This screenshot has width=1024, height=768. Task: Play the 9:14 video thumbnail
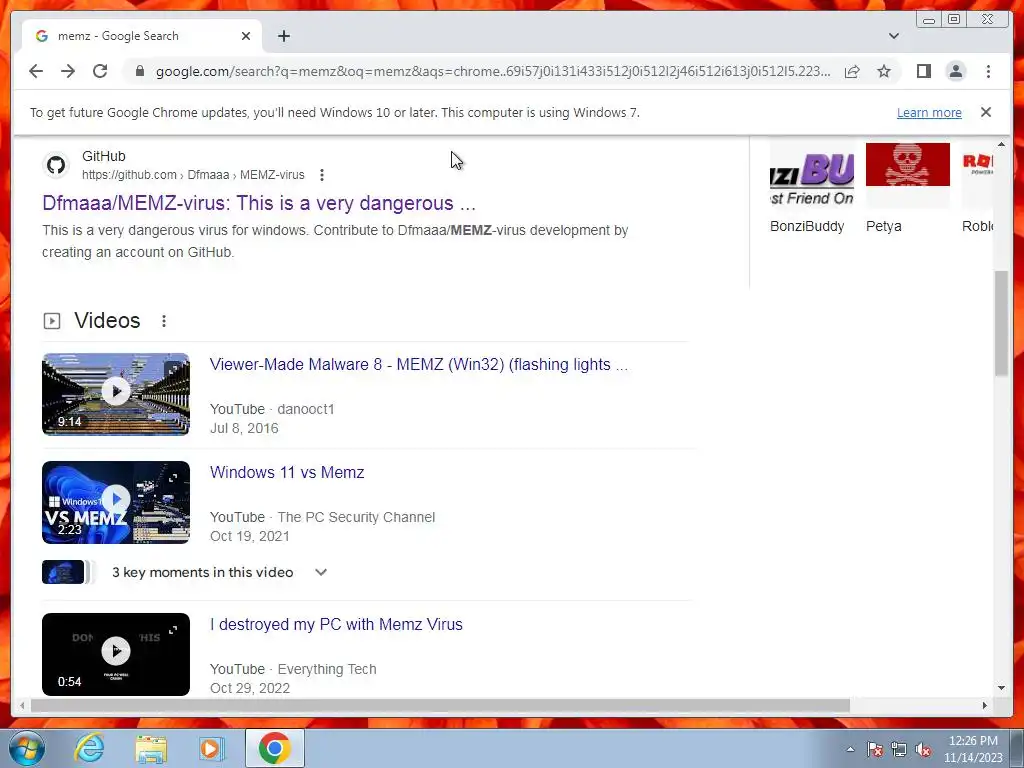click(116, 394)
